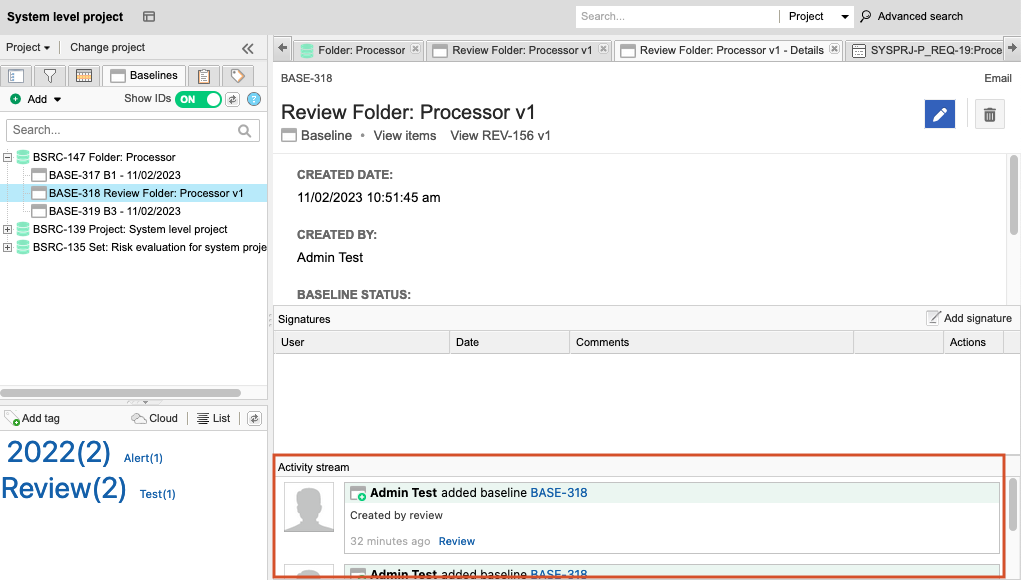Click the Add signature button

click(x=968, y=318)
